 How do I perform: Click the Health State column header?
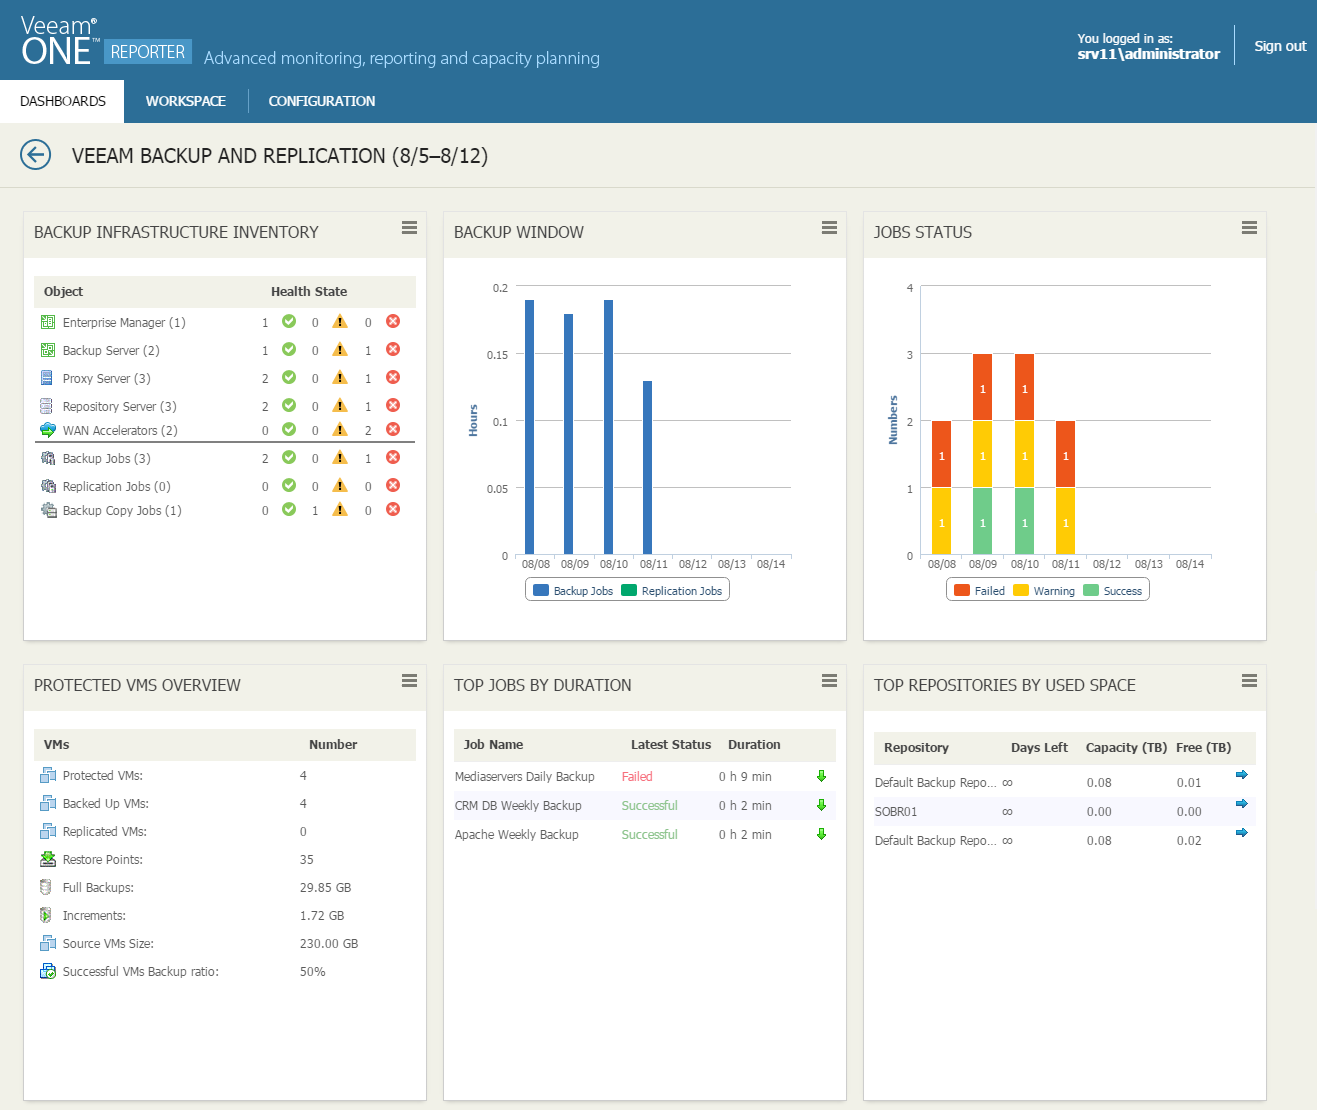point(309,292)
